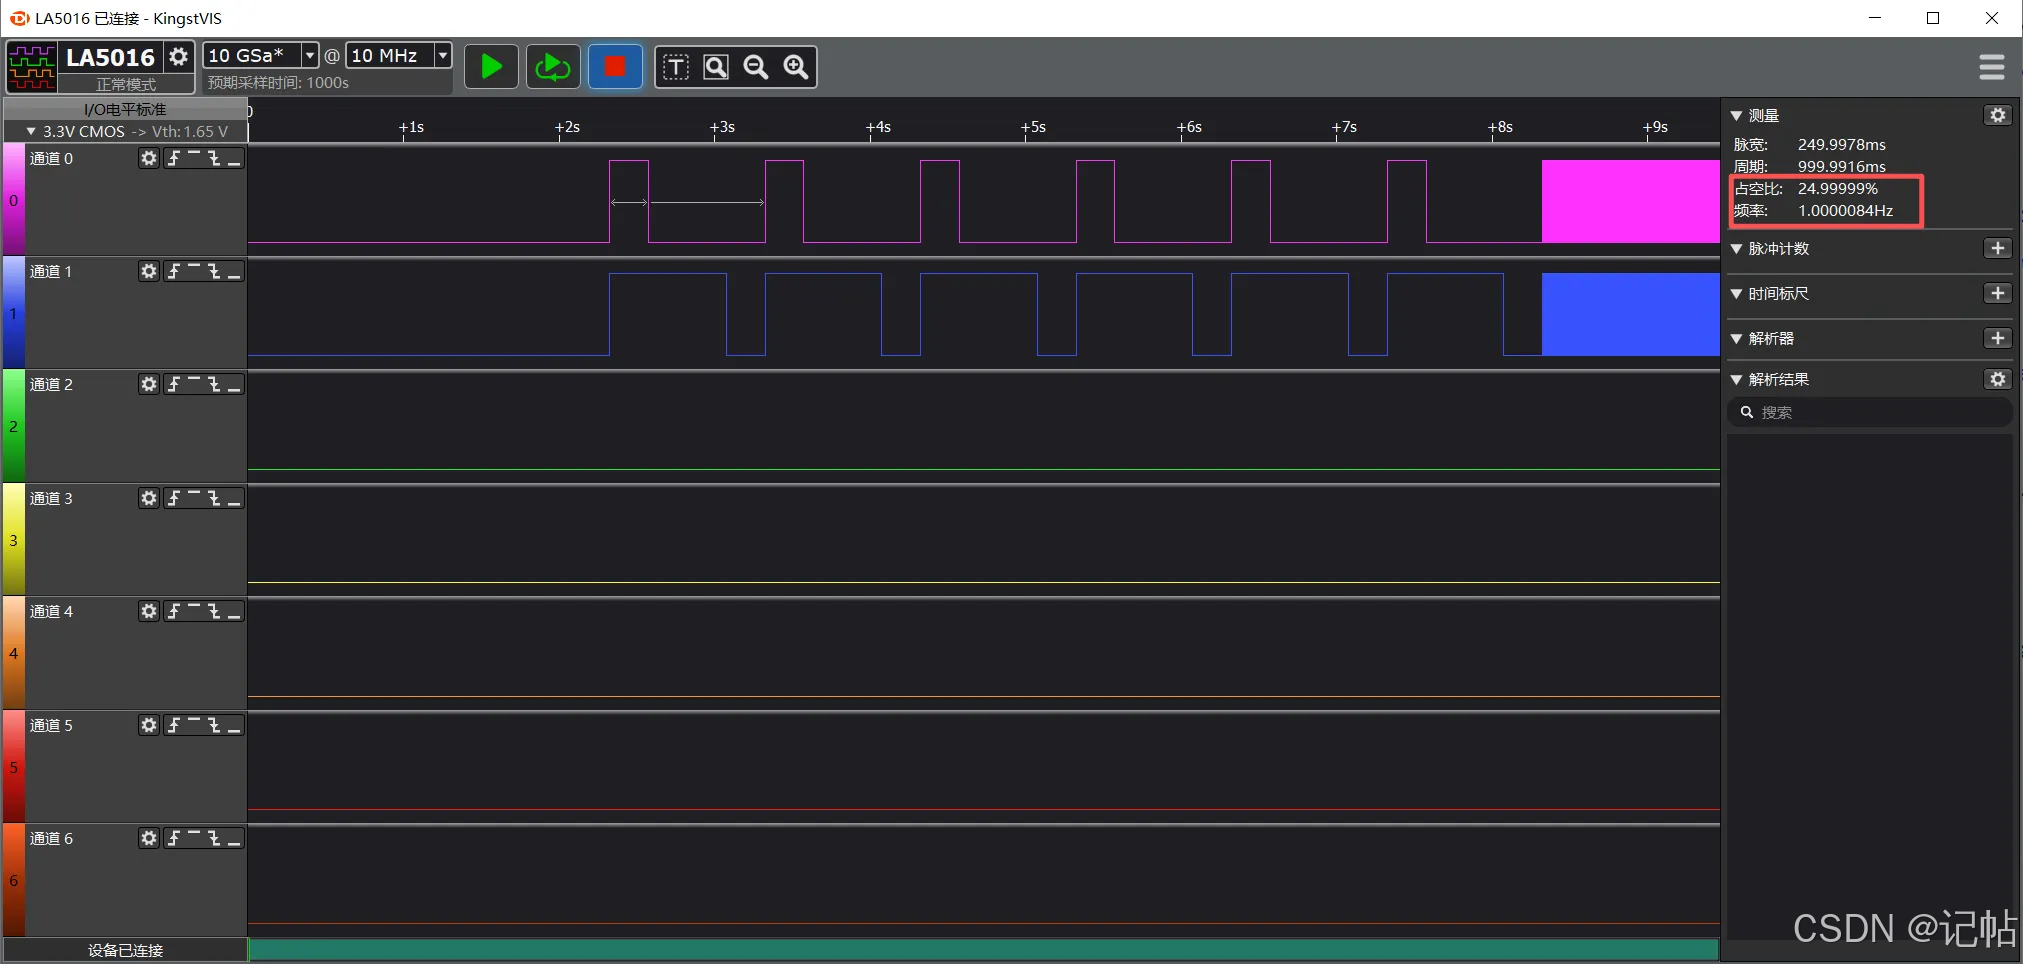2023x964 pixels.
Task: Open settings gear for channel 0
Action: pos(149,158)
